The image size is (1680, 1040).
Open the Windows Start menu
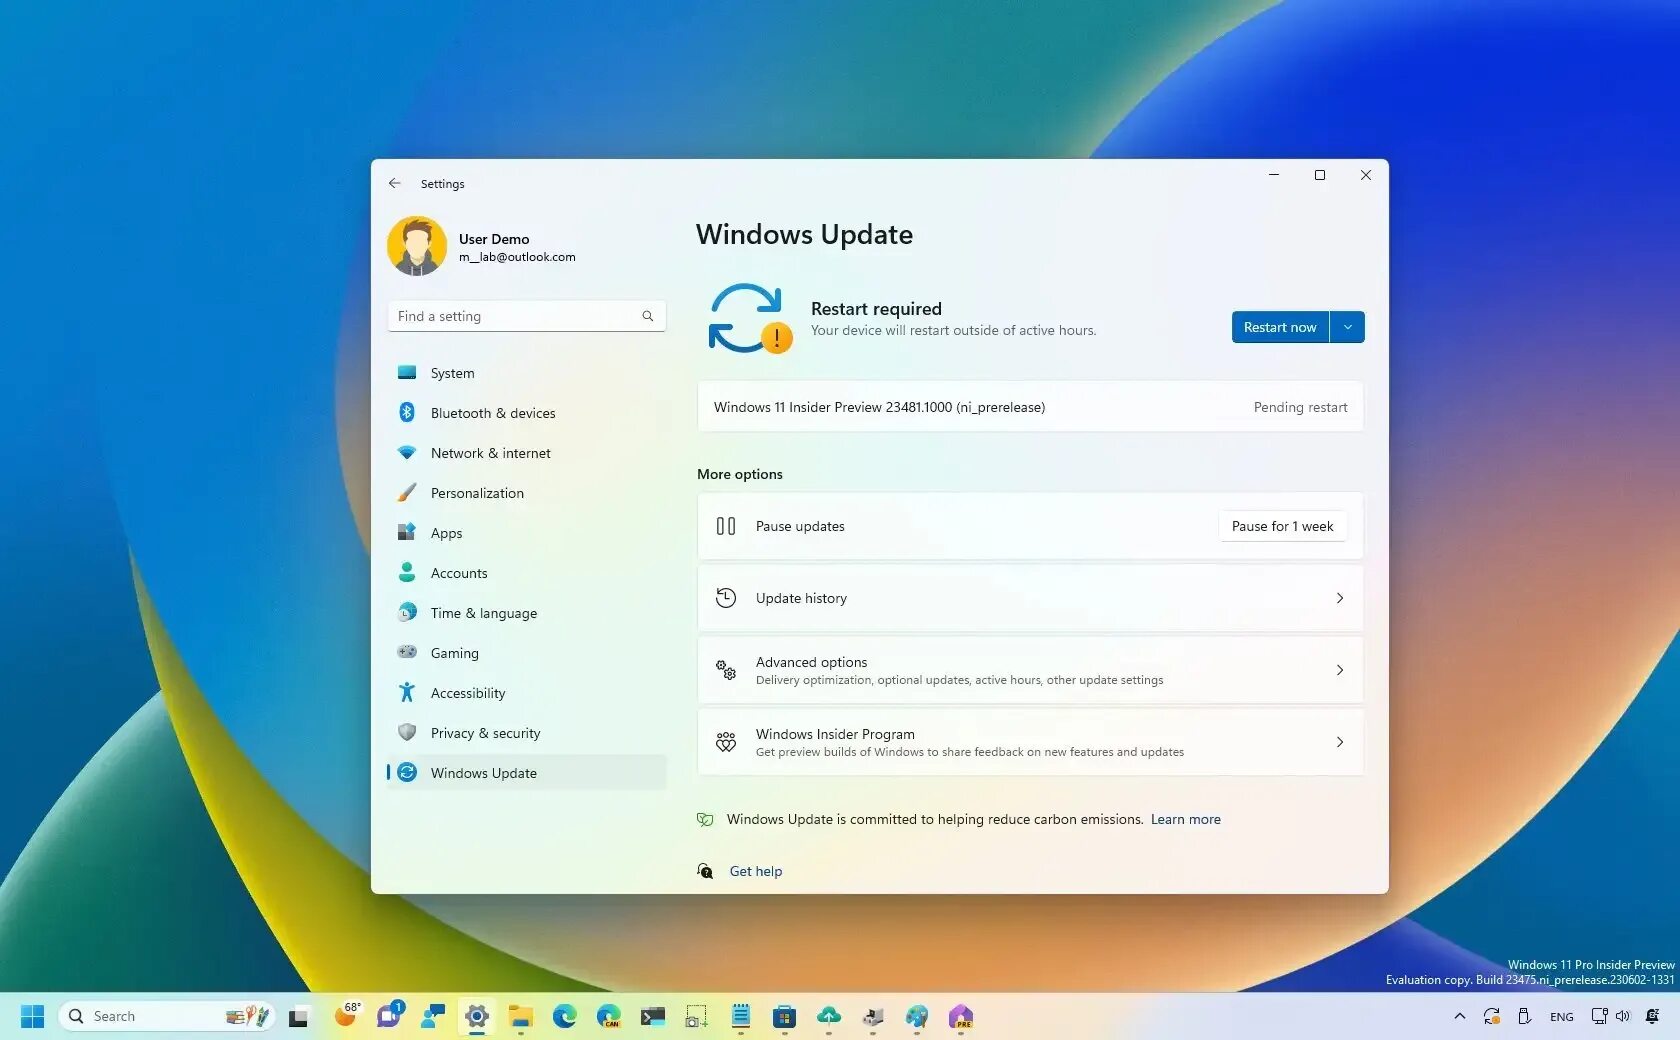pyautogui.click(x=32, y=1016)
